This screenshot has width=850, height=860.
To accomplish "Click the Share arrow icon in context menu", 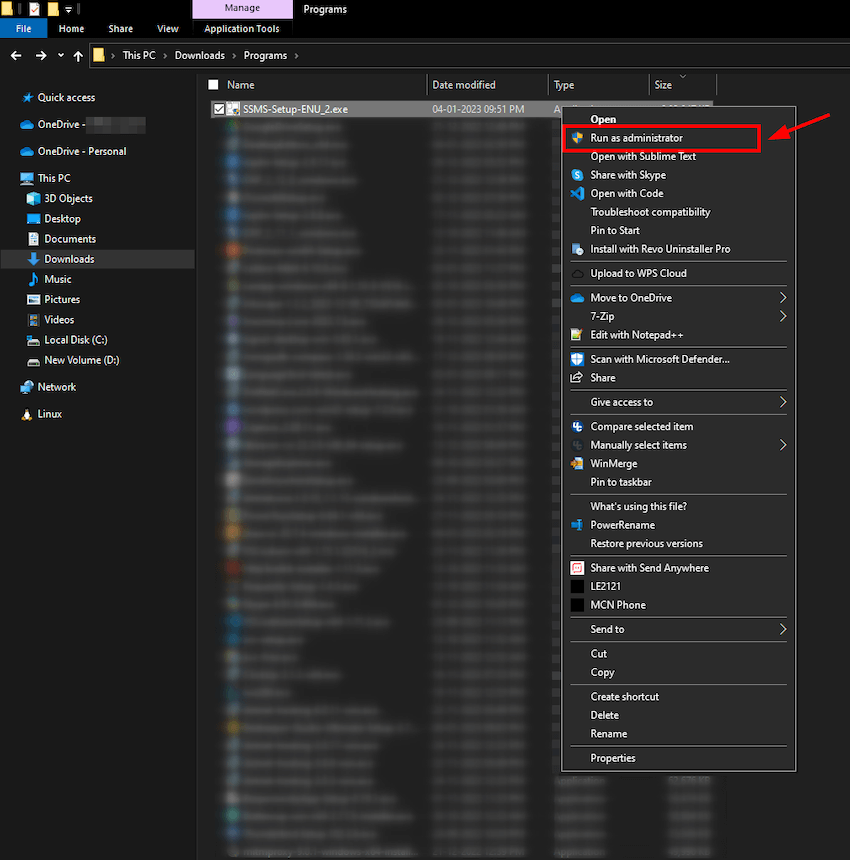I will tap(577, 378).
